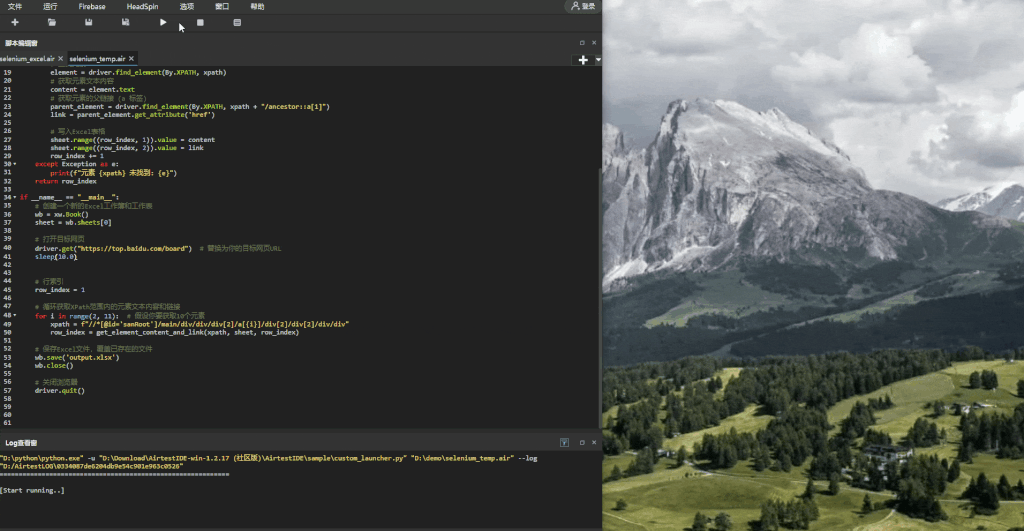
Task: Click the [Start running..] log entry
Action: pos(32,491)
